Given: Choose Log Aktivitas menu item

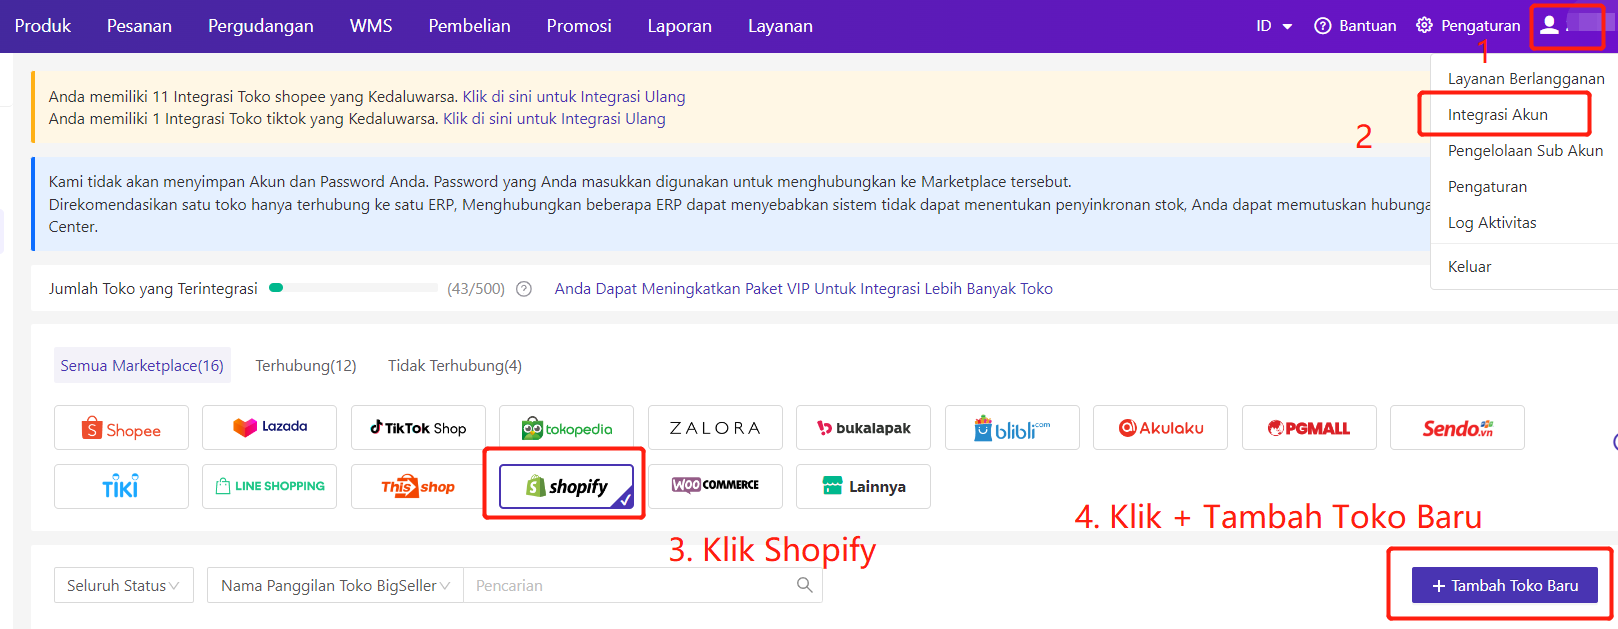Looking at the screenshot, I should point(1492,223).
